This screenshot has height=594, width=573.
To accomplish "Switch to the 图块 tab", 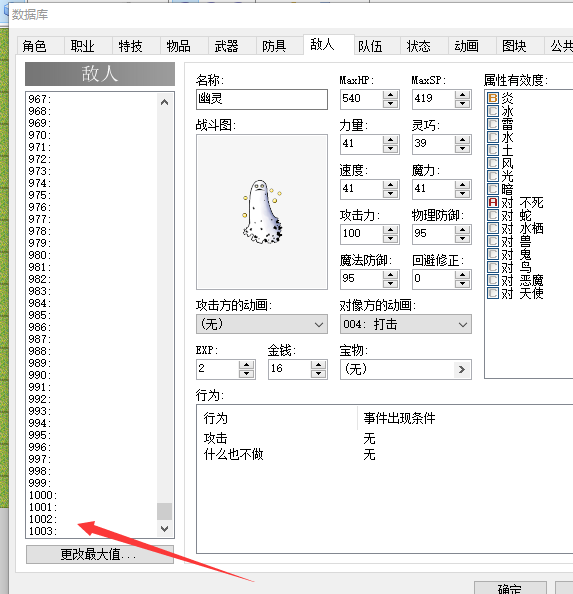I will [520, 46].
